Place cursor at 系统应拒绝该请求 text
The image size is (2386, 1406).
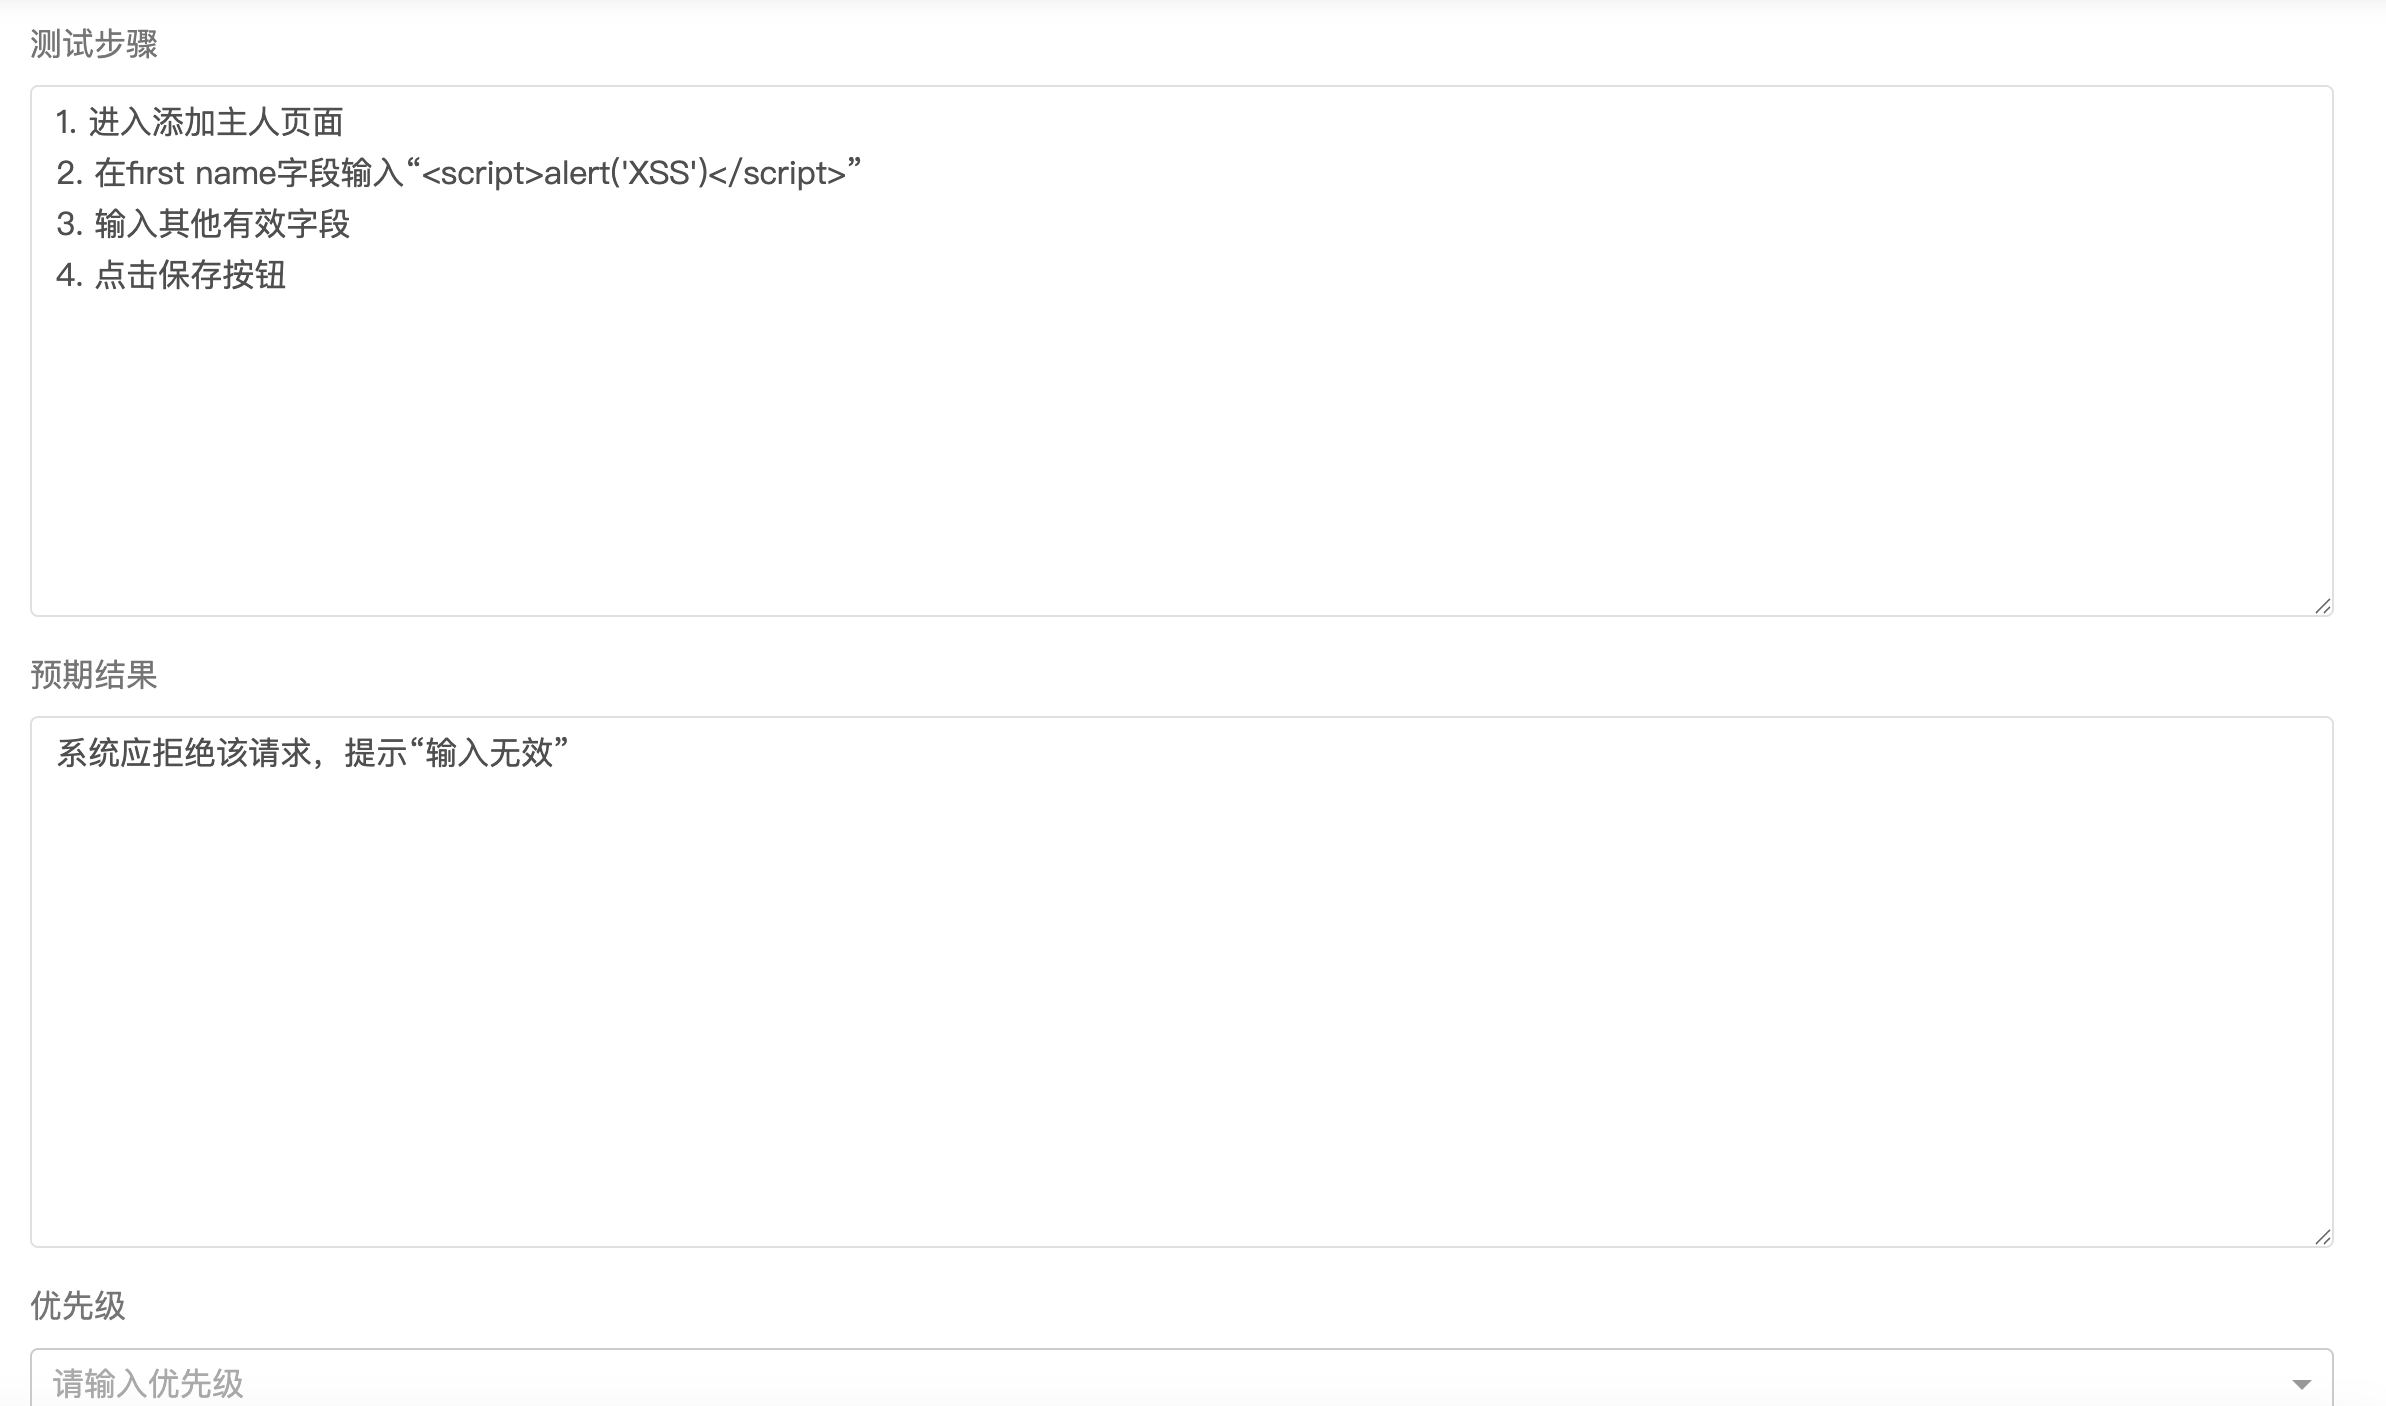point(184,753)
